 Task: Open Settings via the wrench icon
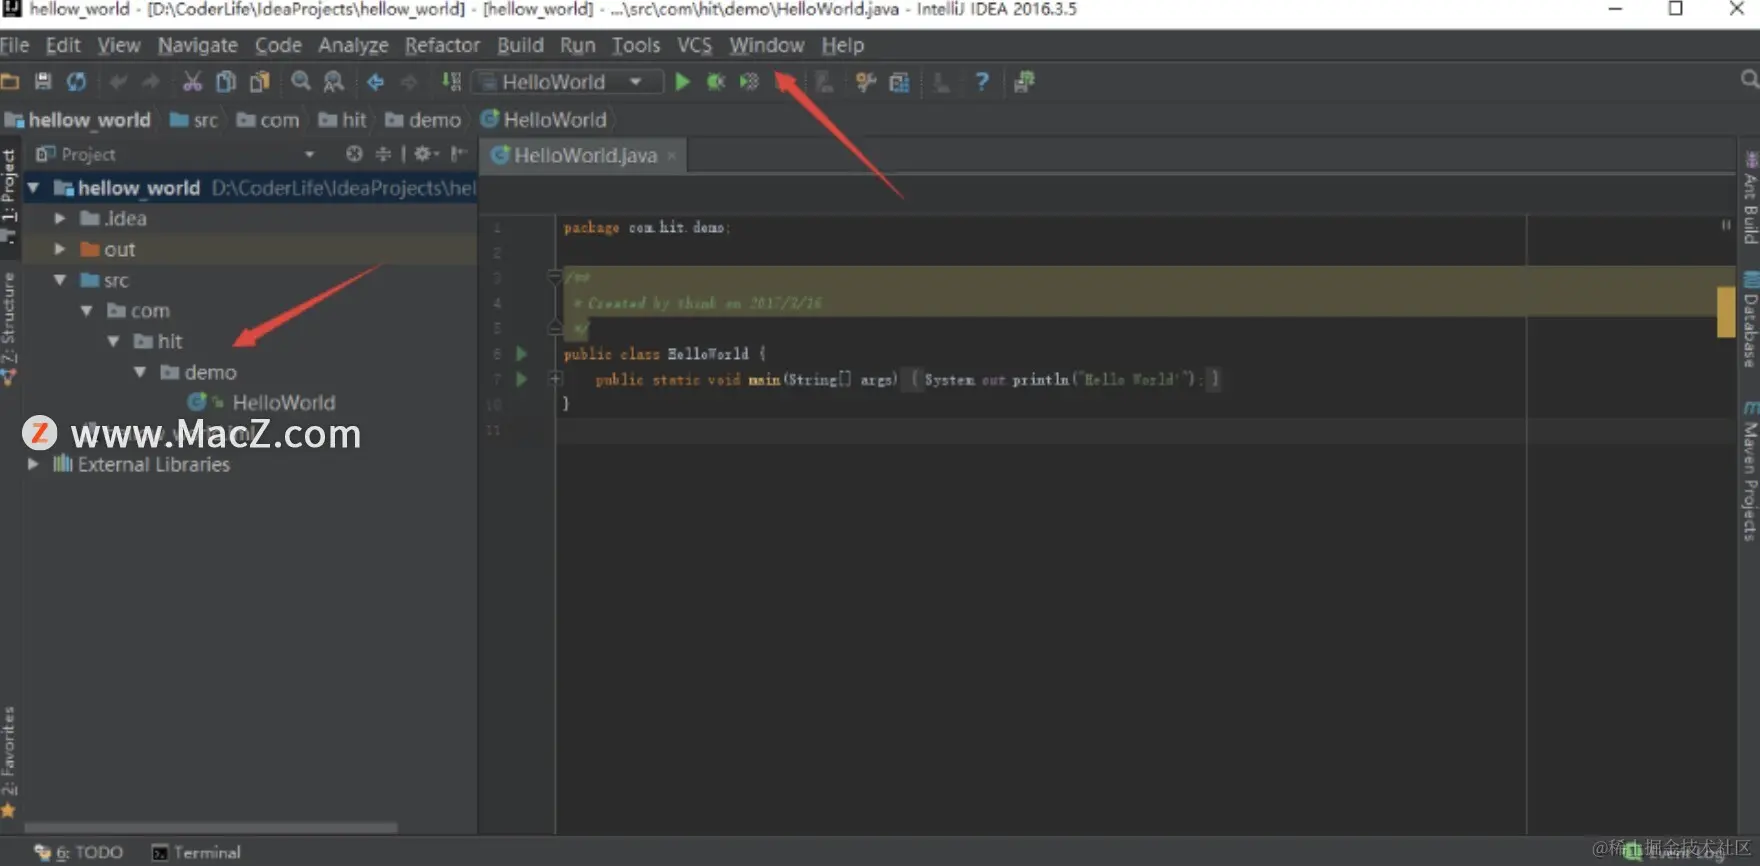(x=866, y=82)
